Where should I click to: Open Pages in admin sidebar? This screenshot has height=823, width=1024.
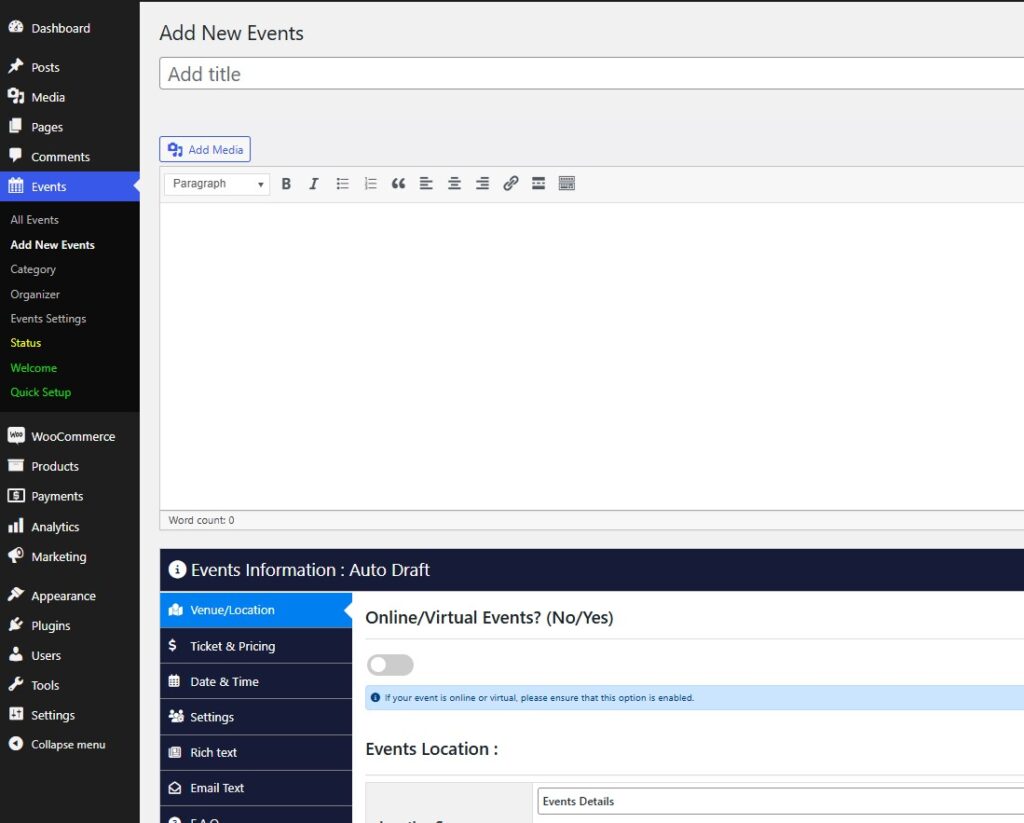69,127
